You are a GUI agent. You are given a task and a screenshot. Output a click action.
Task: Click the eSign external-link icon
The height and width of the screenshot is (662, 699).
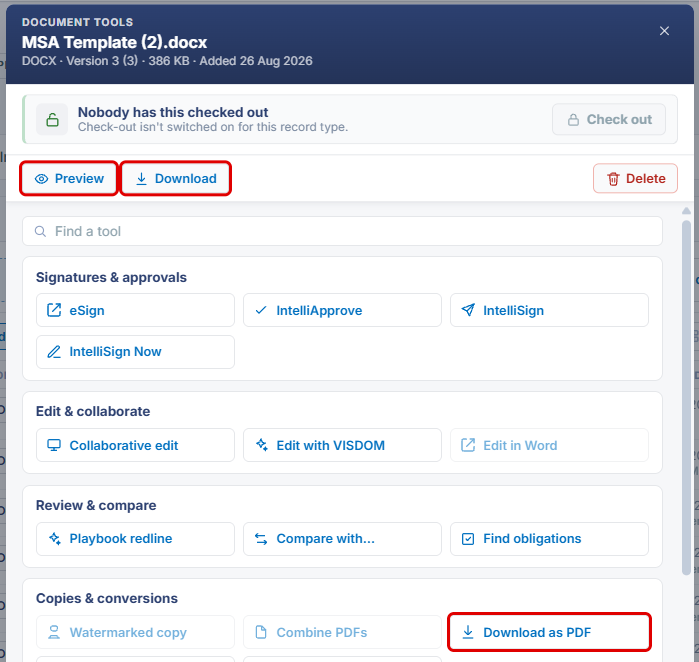coord(54,310)
